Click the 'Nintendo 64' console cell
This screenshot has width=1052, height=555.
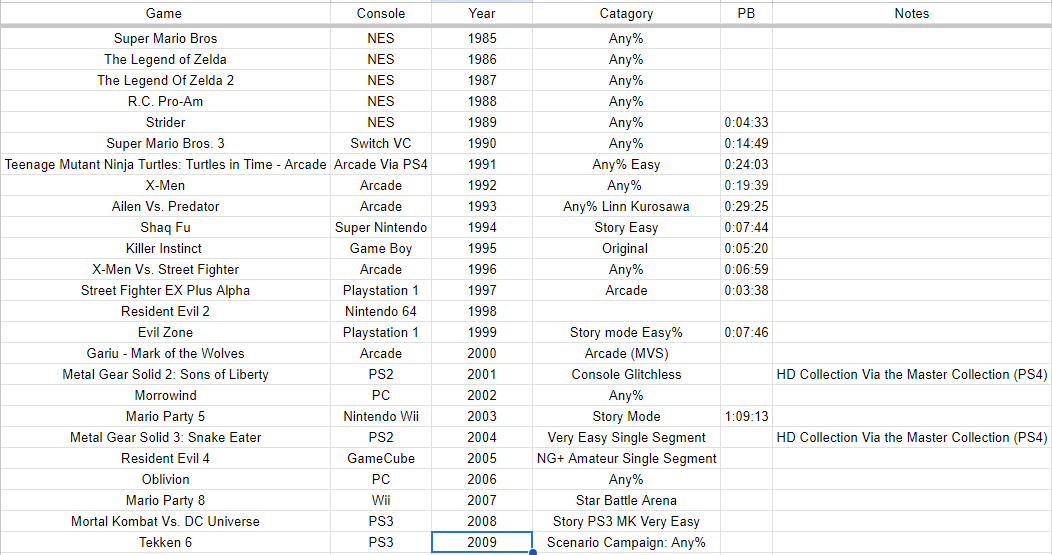pos(380,311)
